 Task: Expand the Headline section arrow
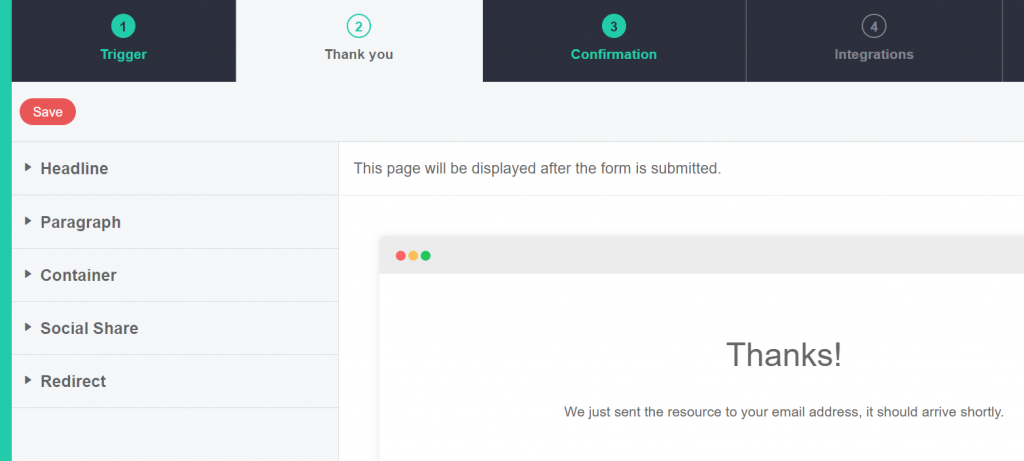point(28,168)
